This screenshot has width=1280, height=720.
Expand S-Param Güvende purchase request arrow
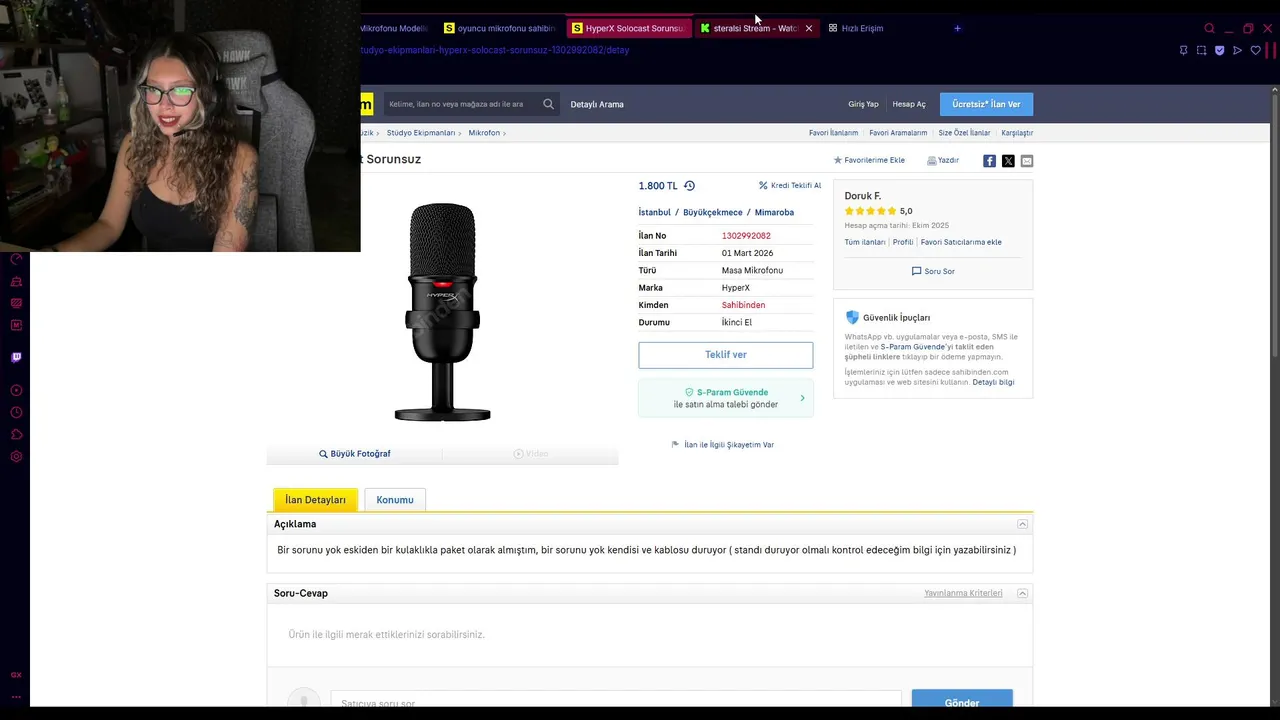coord(802,398)
